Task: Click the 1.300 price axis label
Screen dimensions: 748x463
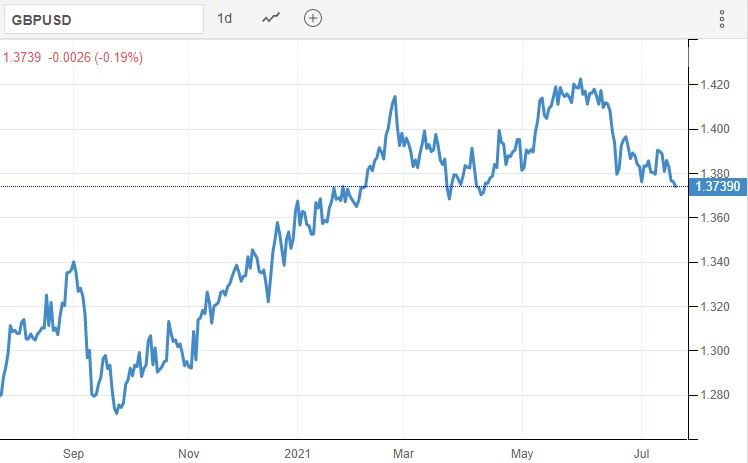Action: [x=715, y=351]
